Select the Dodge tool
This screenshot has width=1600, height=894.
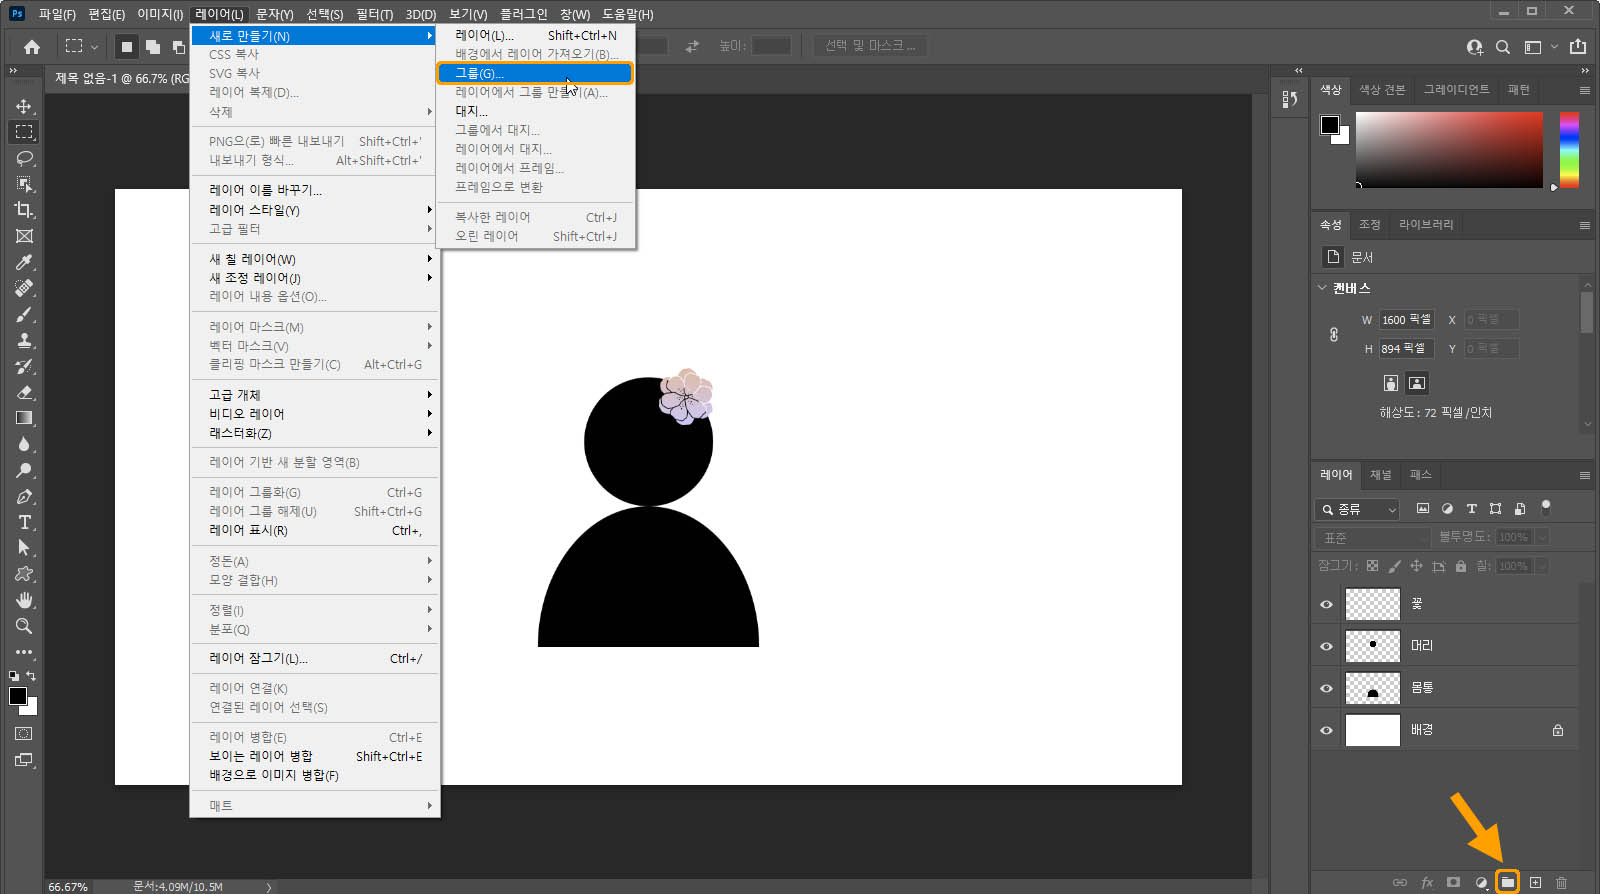24,470
